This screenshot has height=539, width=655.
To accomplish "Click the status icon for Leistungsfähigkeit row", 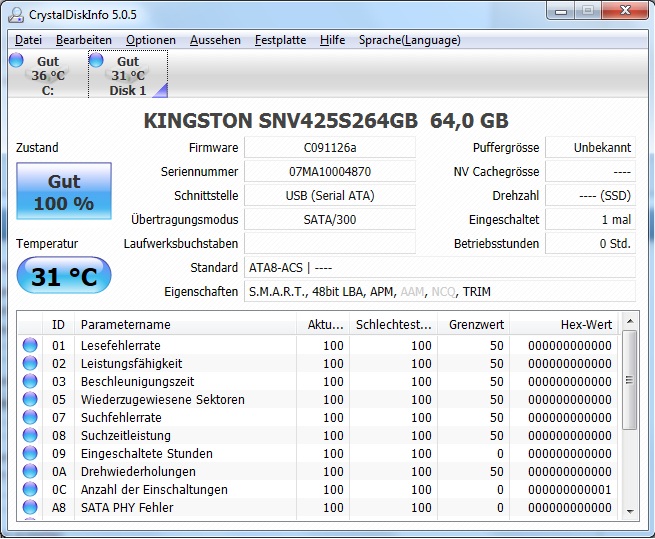I will click(30, 363).
